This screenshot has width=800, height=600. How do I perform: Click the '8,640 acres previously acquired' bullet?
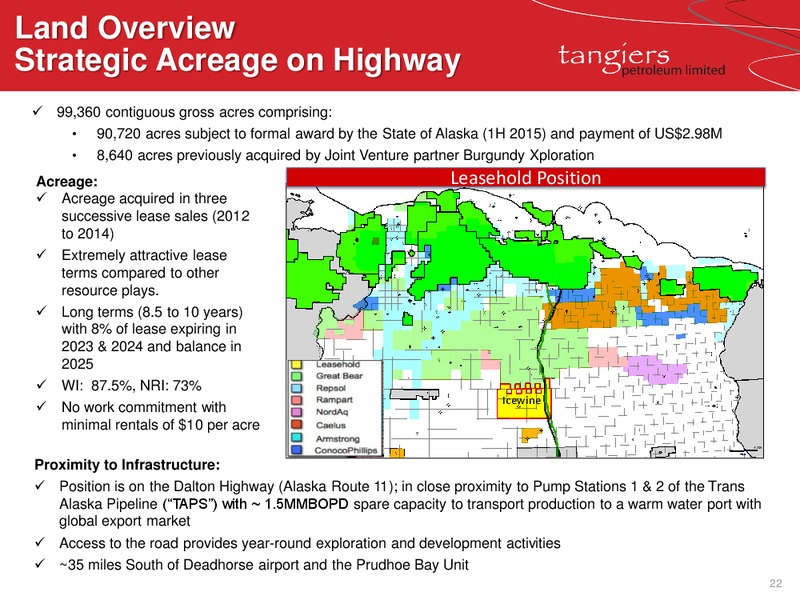345,155
